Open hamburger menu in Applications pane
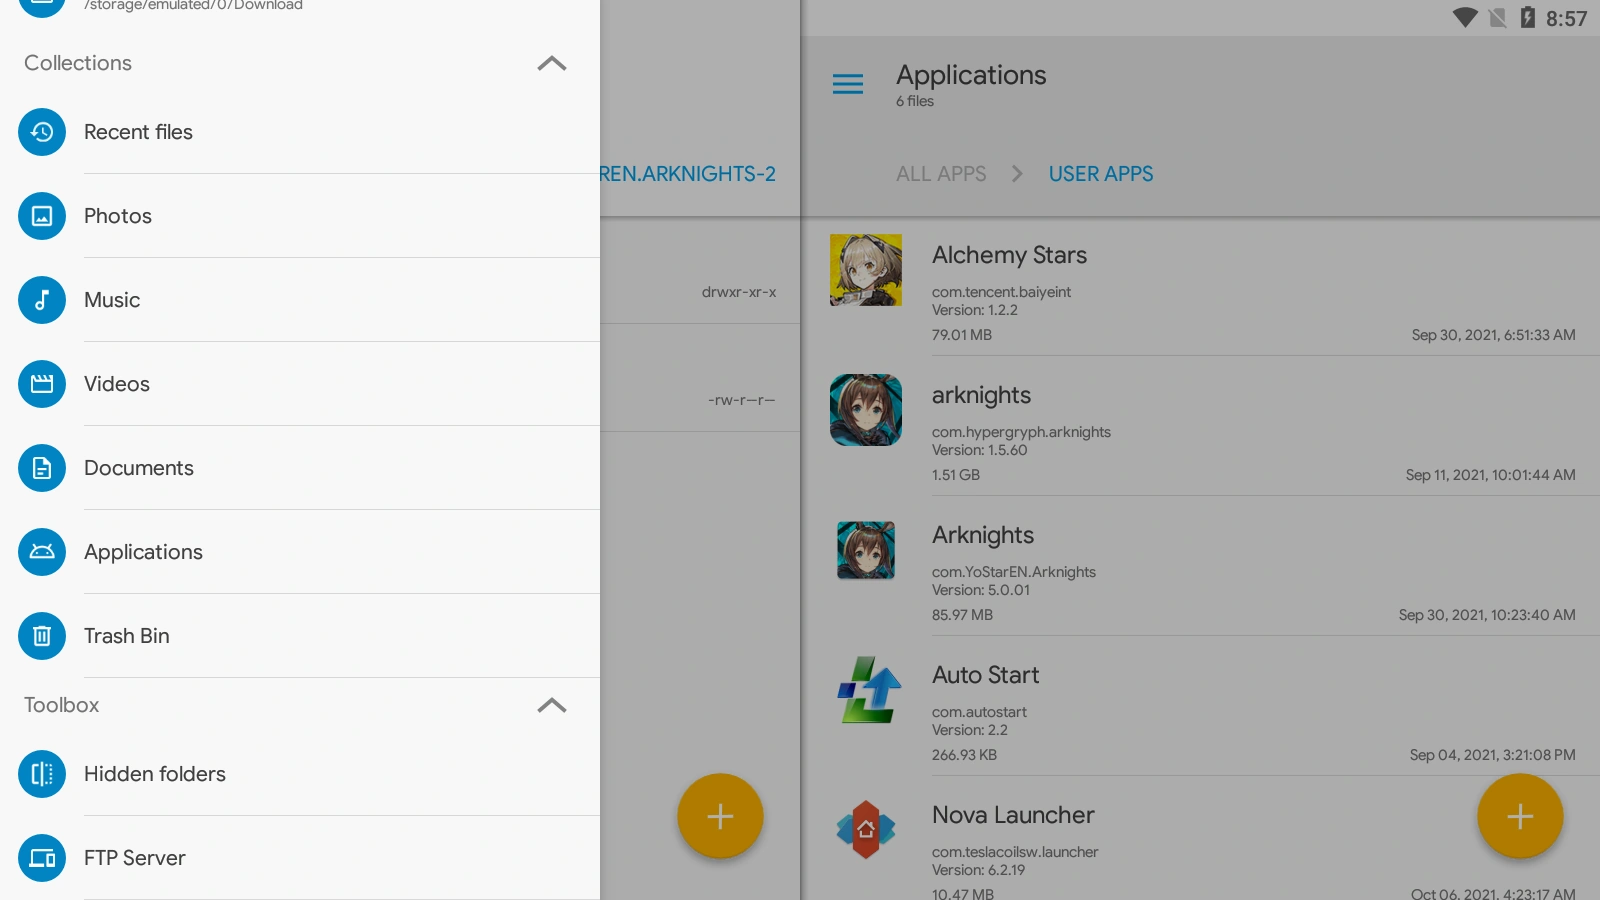The height and width of the screenshot is (900, 1600). 848,84
